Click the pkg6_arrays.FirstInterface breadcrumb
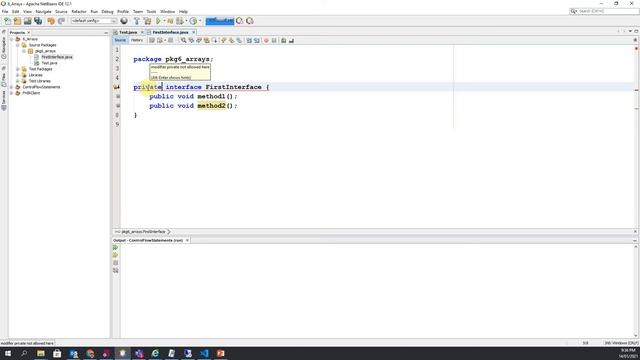Screen dimensions: 640x360 (143, 232)
